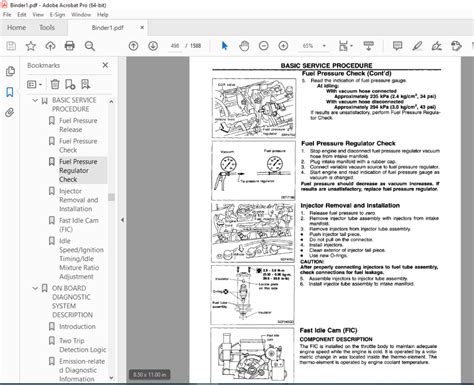Open the View menu
Screen dimensions: 474x385
[x=38, y=15]
